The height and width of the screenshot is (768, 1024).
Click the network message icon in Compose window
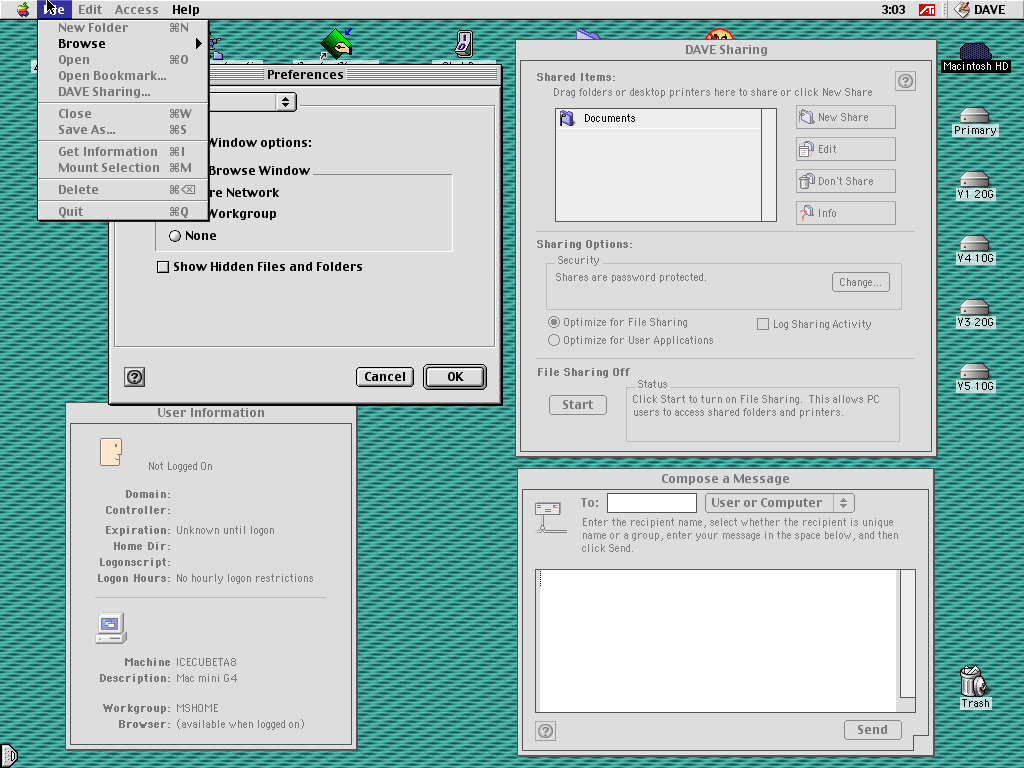pyautogui.click(x=551, y=517)
